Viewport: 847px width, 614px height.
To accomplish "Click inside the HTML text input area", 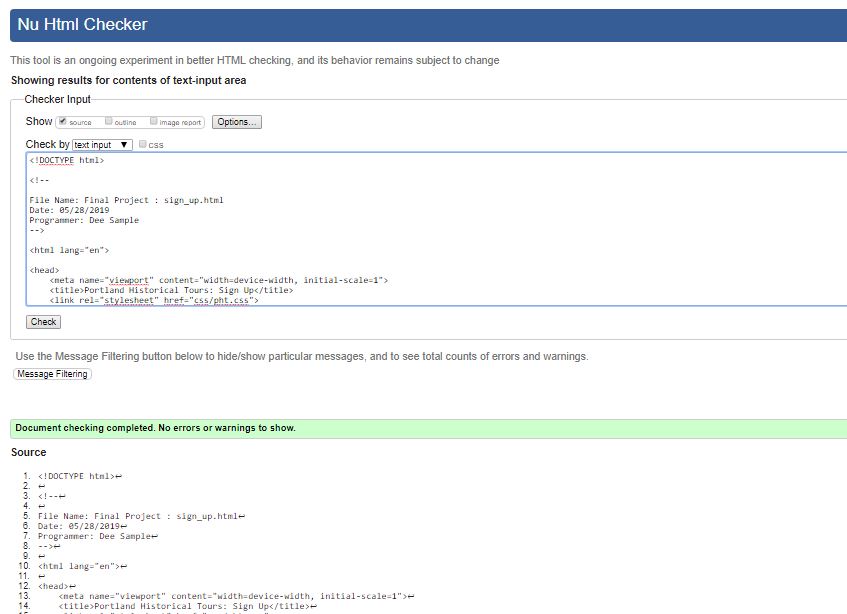I will pyautogui.click(x=436, y=229).
